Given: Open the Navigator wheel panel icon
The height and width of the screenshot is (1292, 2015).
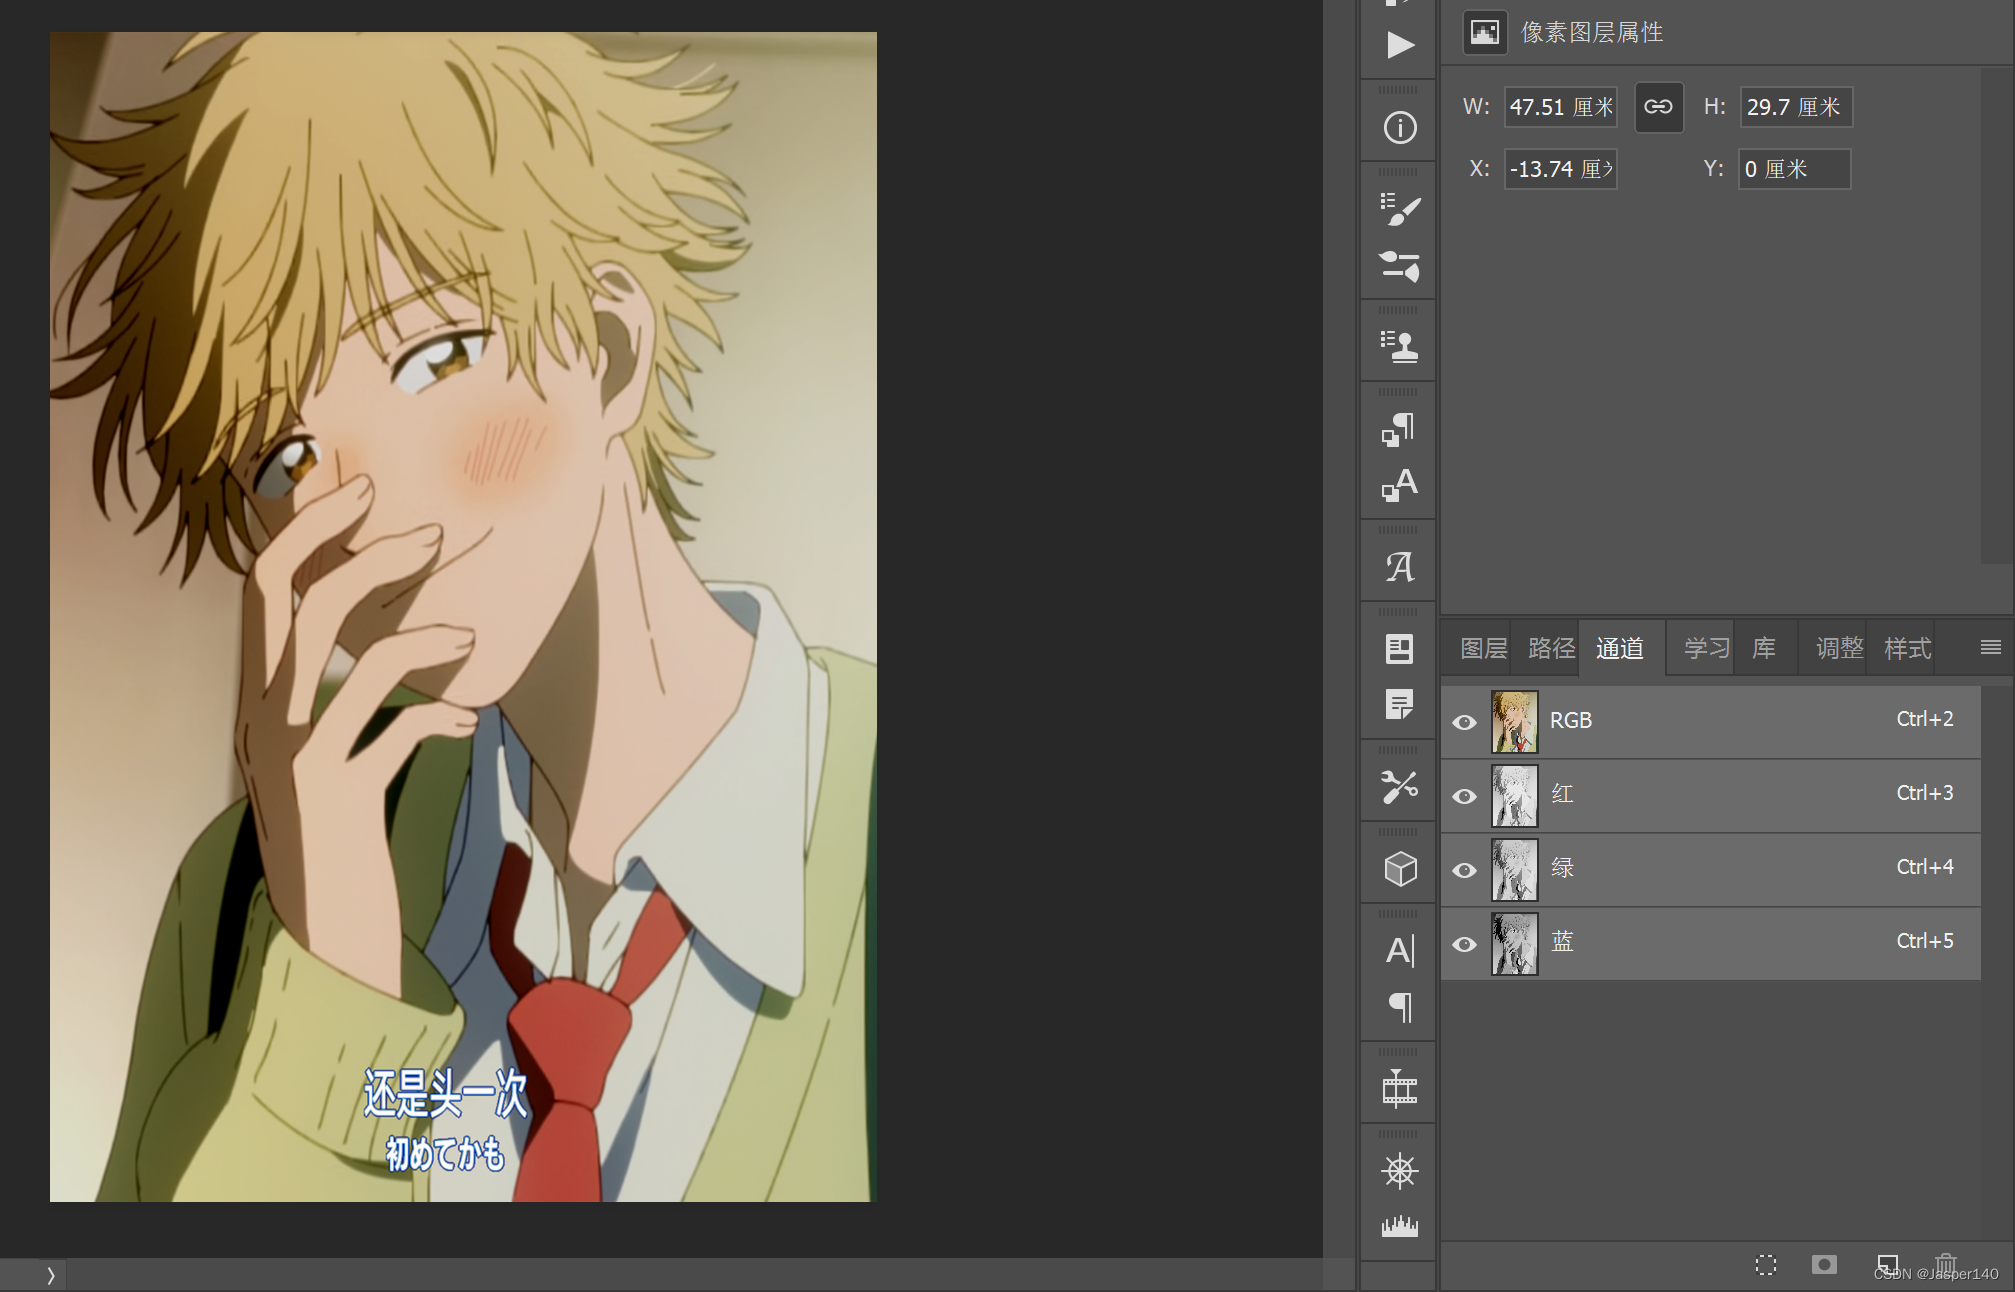Looking at the screenshot, I should pyautogui.click(x=1400, y=1170).
